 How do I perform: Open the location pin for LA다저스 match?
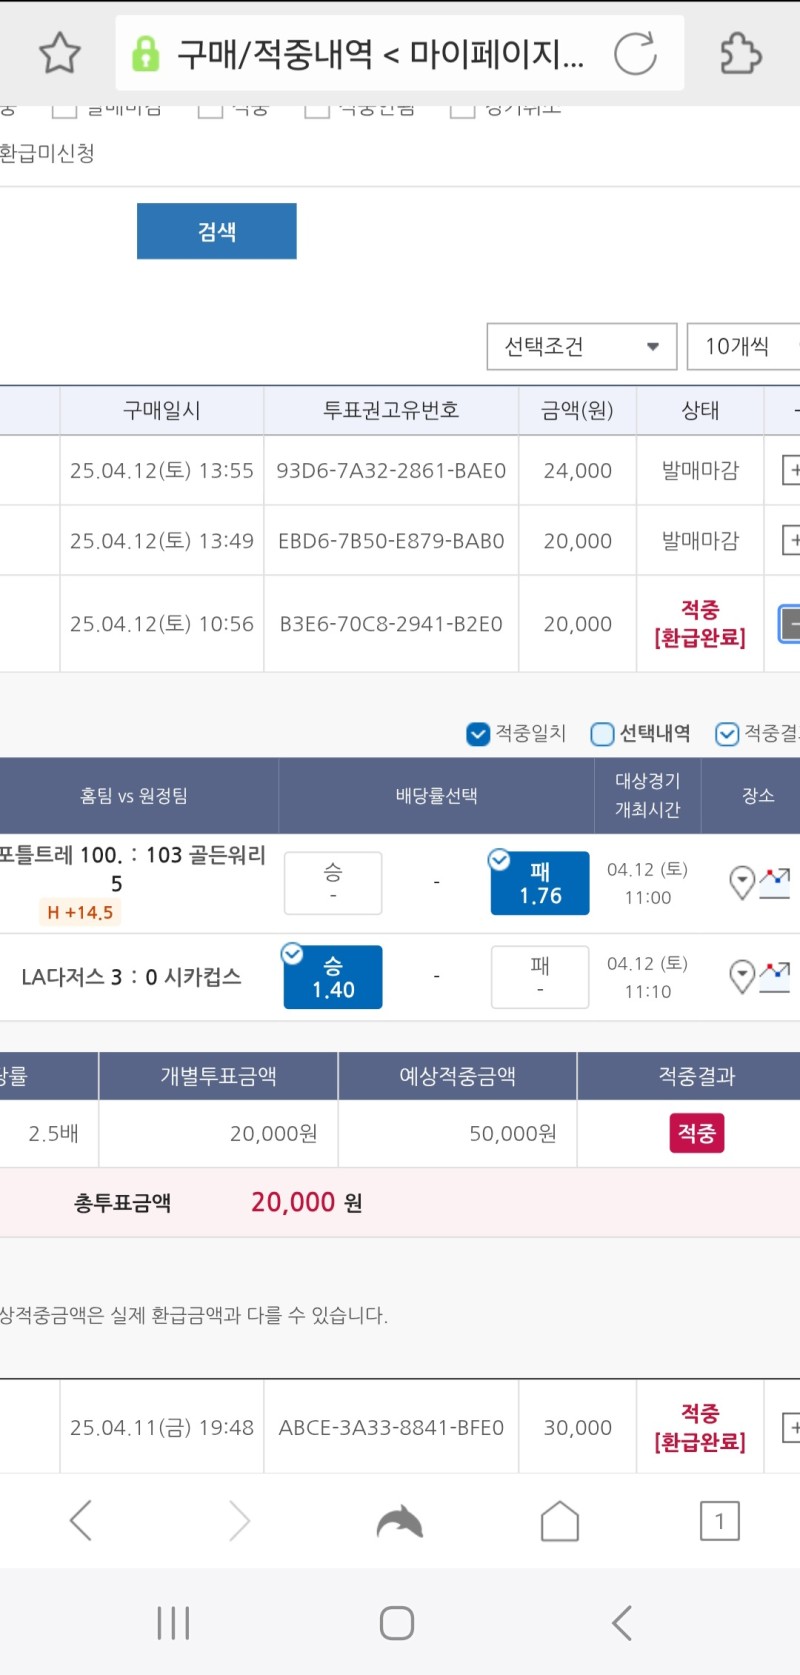742,976
